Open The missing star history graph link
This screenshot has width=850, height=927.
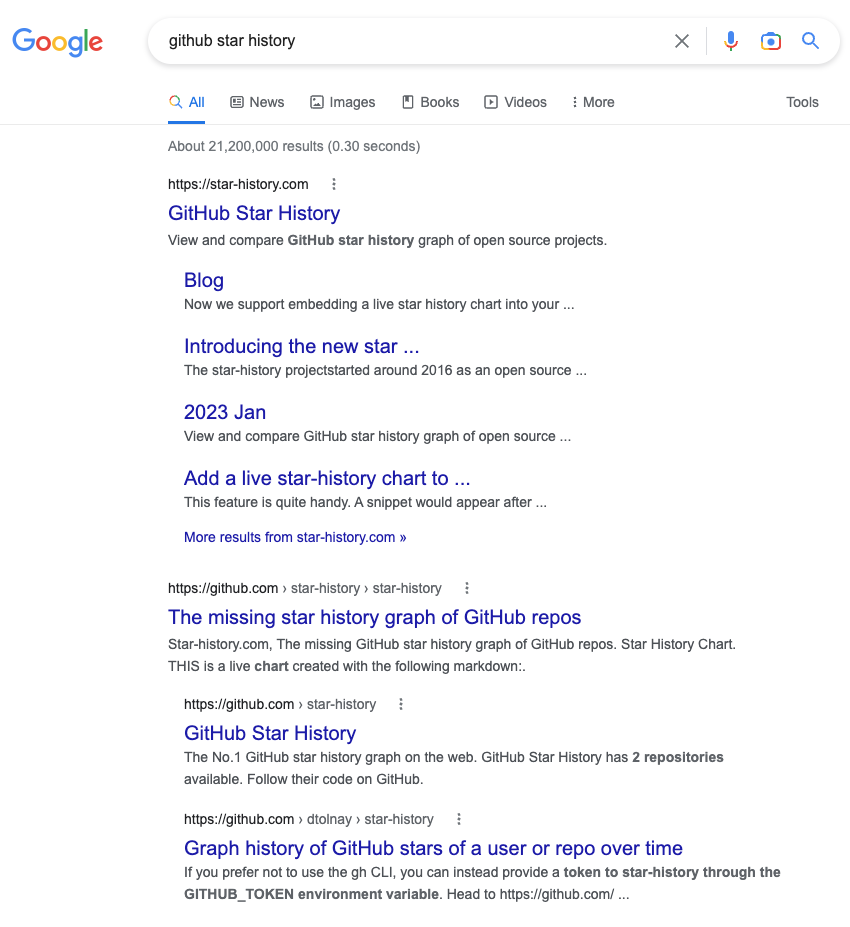[374, 617]
